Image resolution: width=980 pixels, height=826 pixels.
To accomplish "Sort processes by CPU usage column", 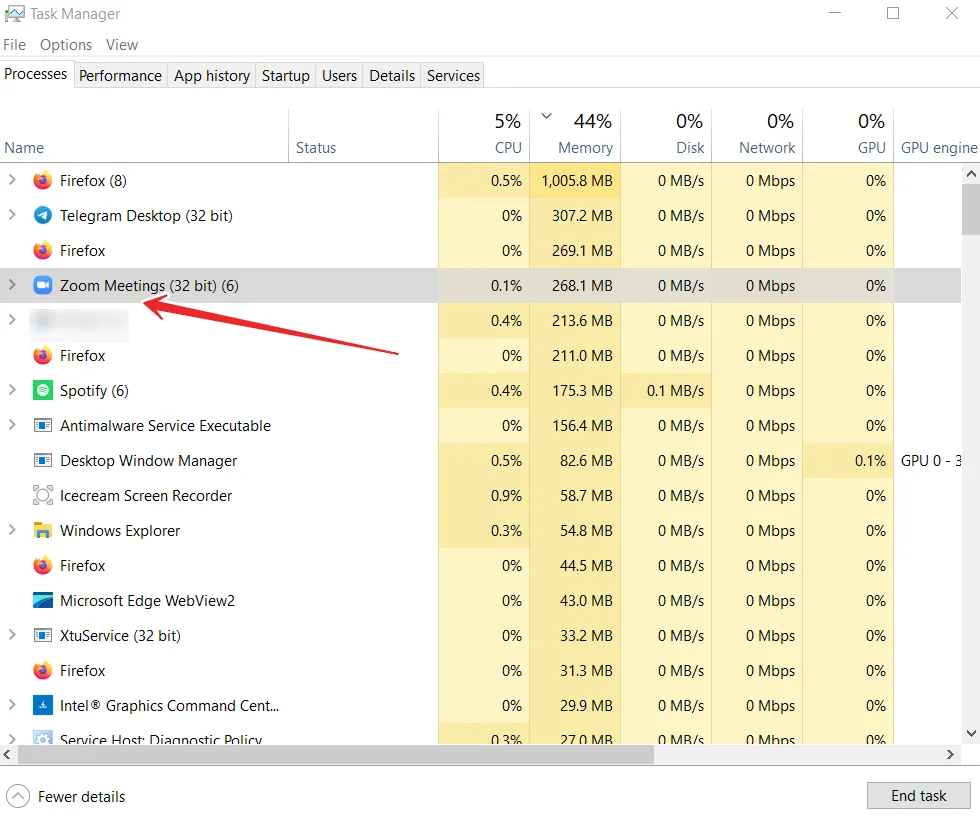I will tap(484, 136).
